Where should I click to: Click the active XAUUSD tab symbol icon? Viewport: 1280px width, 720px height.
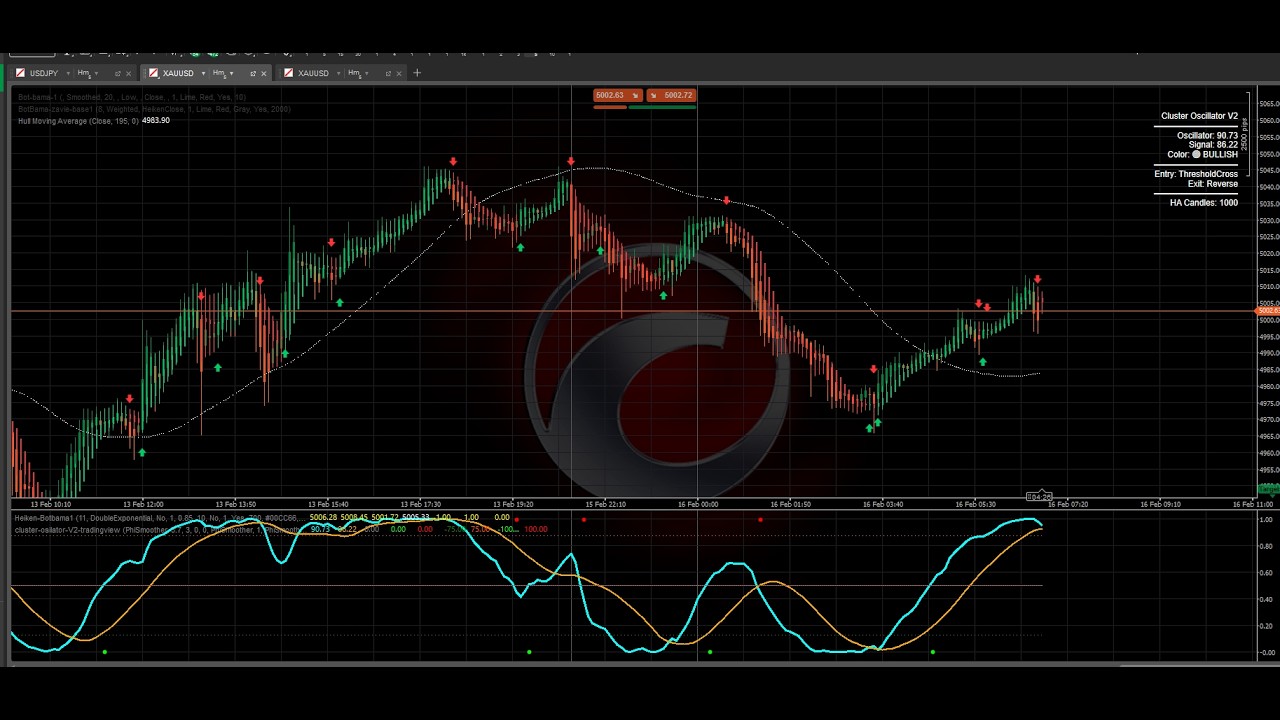tap(153, 73)
